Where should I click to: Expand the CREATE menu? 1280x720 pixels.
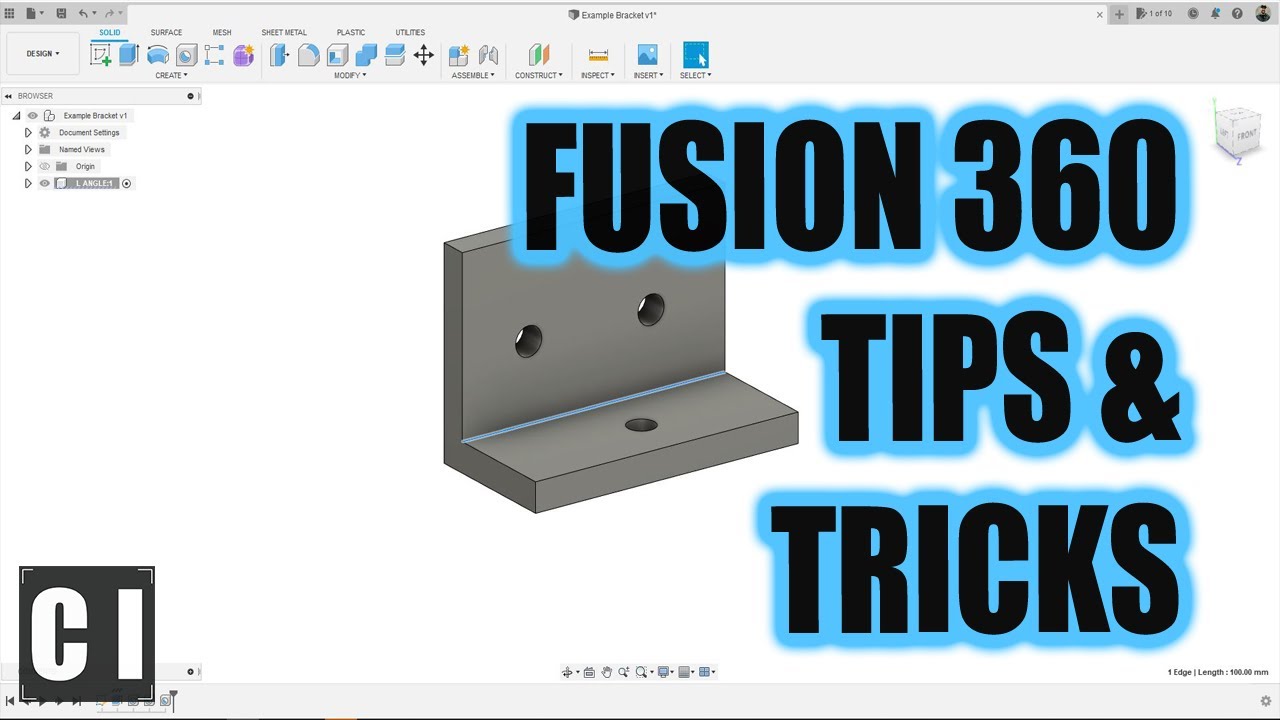171,75
